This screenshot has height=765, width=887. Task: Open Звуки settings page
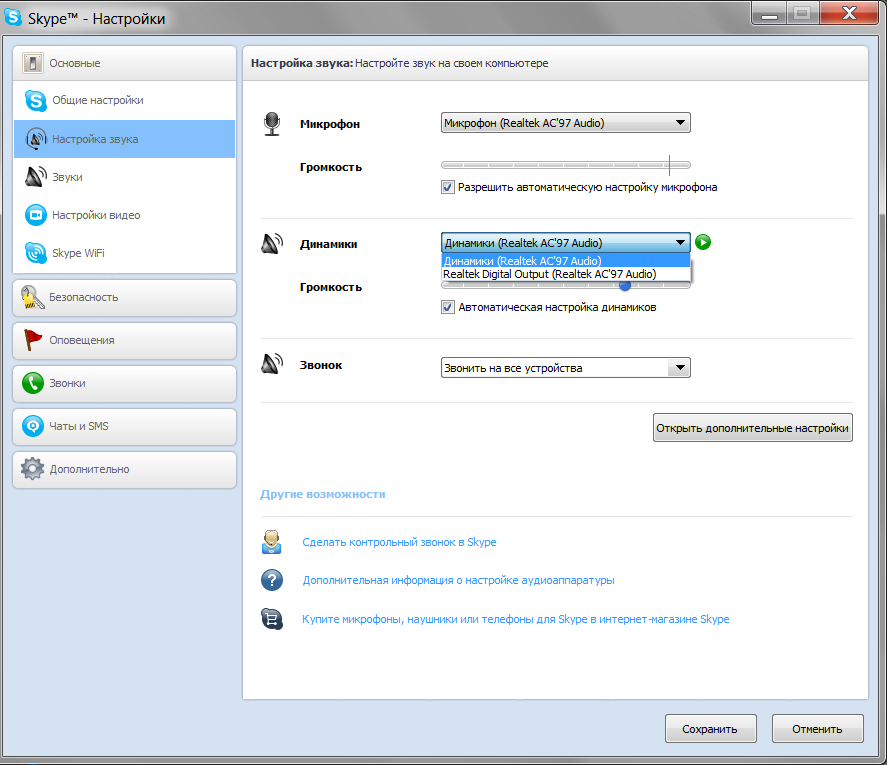point(124,177)
